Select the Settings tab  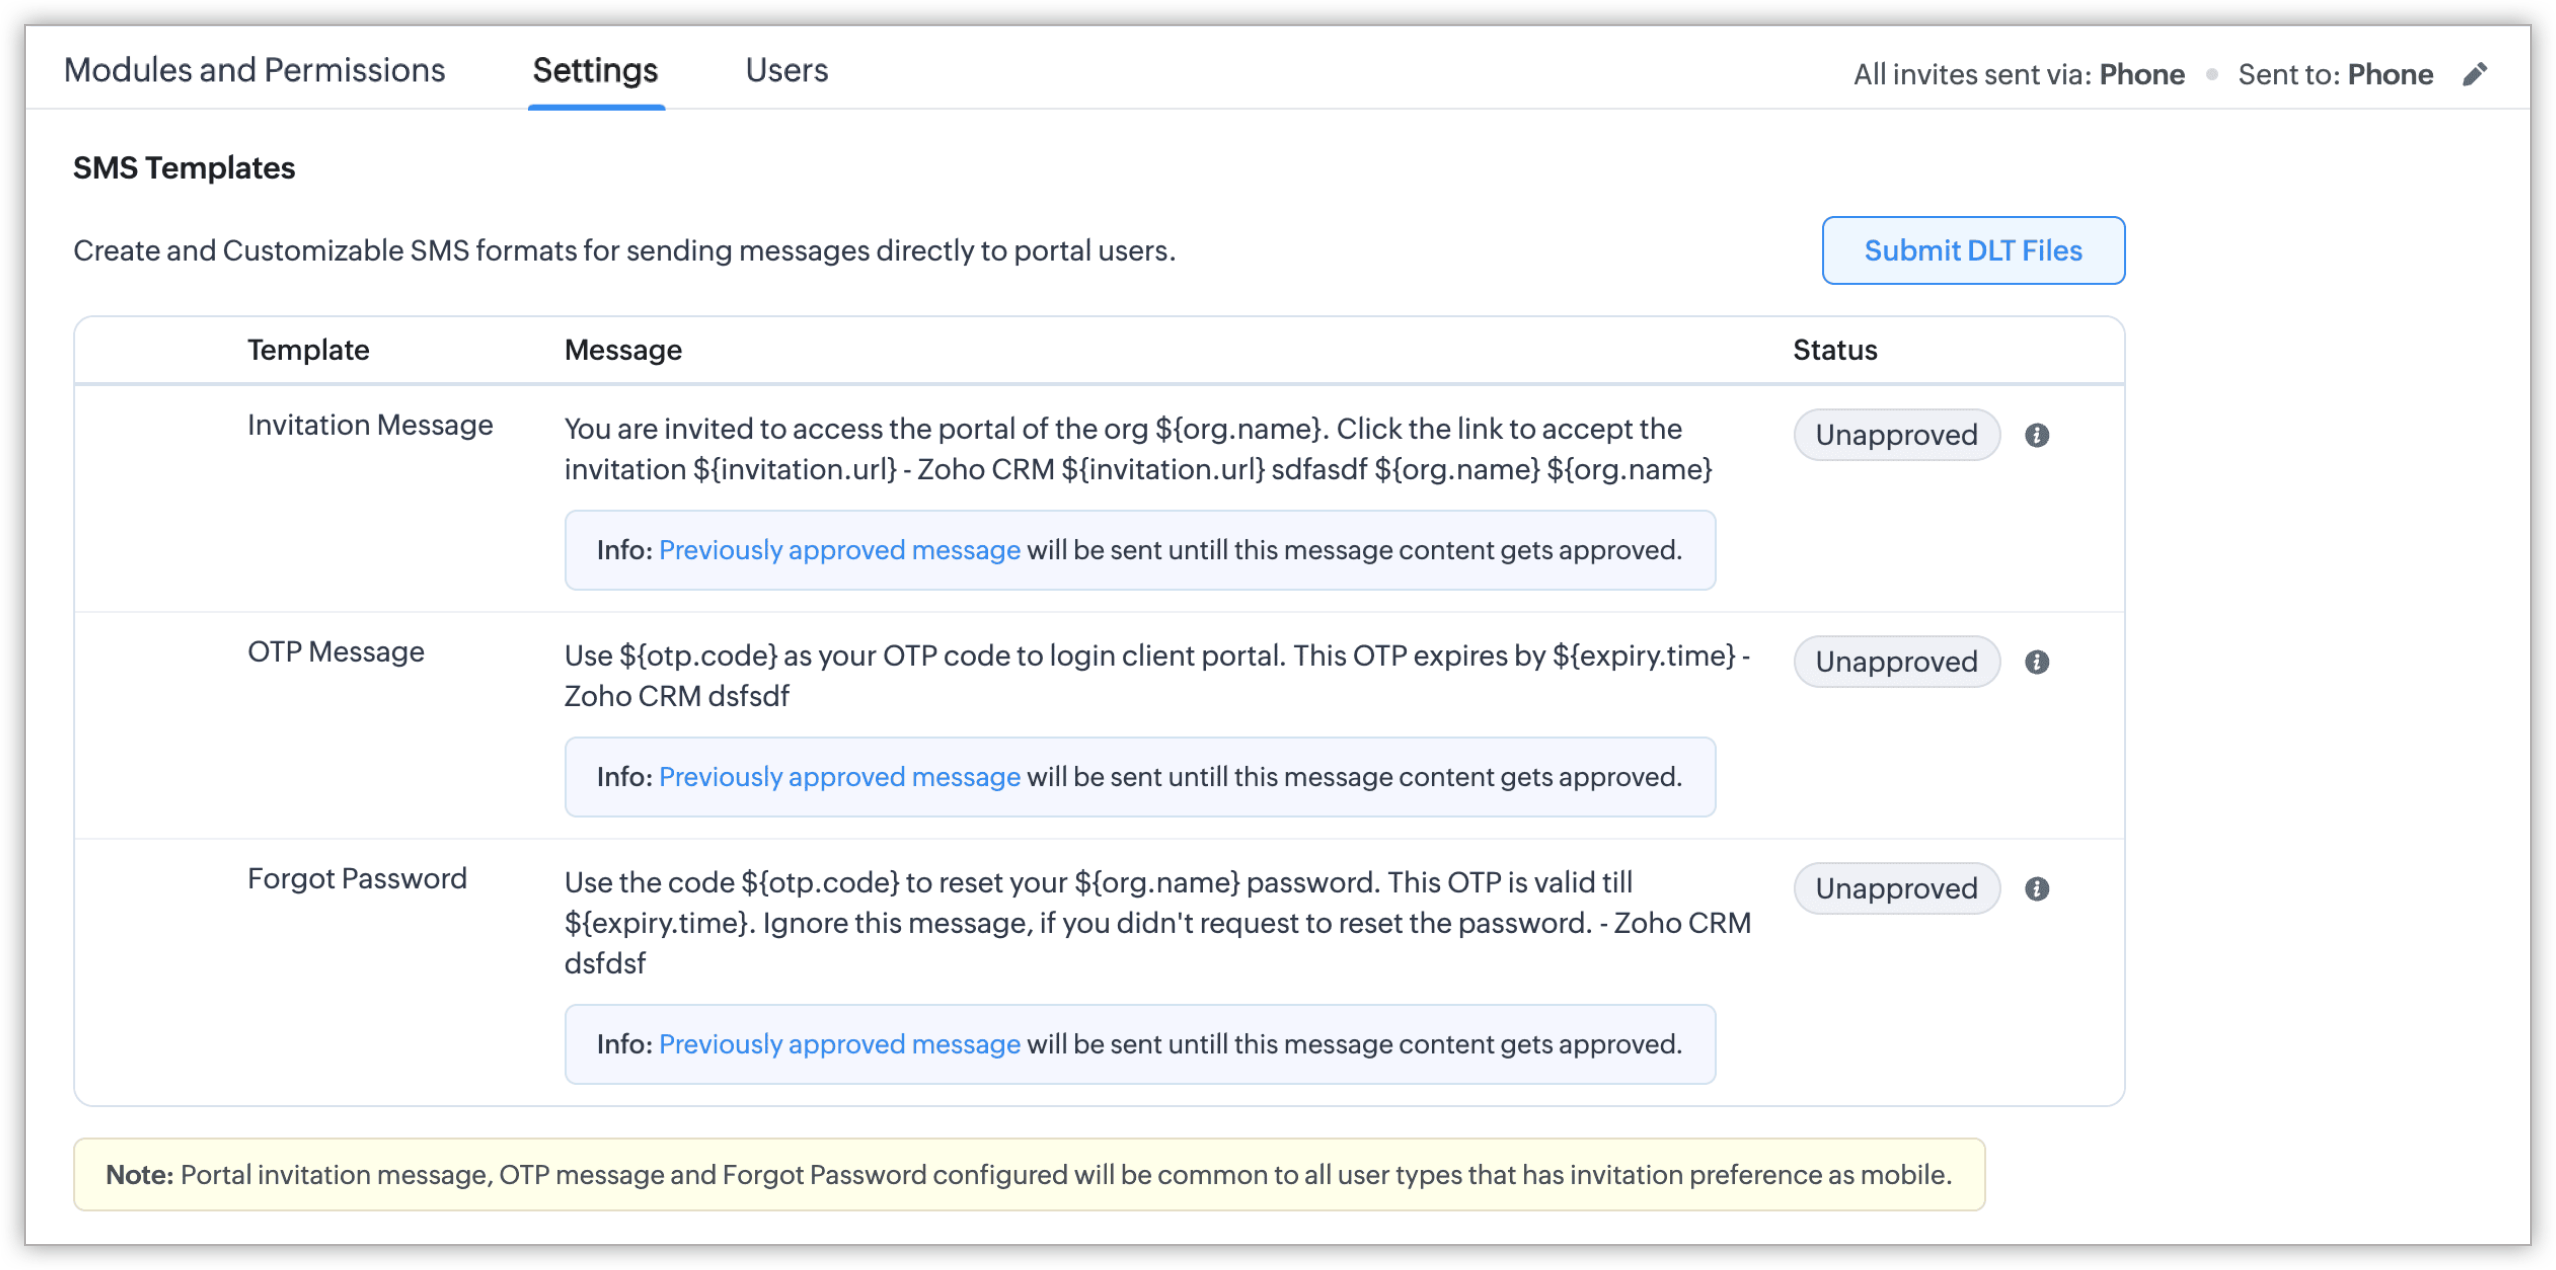coord(595,71)
